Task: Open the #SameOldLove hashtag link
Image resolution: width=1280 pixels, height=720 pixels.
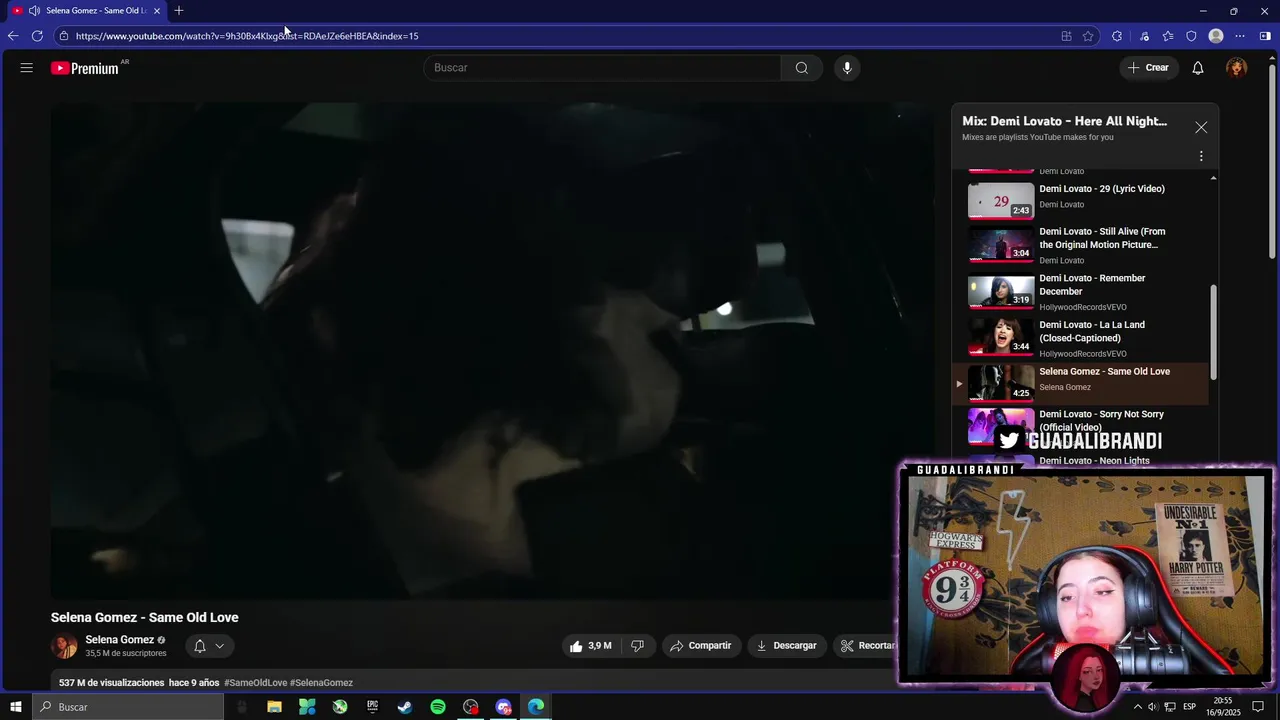Action: pyautogui.click(x=255, y=683)
